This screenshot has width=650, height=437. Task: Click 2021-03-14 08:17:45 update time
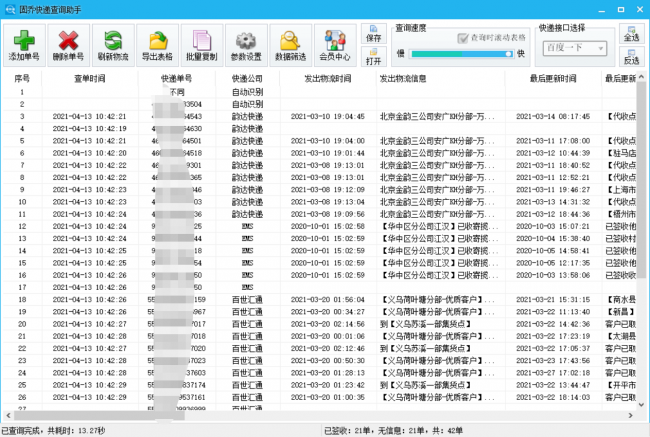tap(553, 117)
